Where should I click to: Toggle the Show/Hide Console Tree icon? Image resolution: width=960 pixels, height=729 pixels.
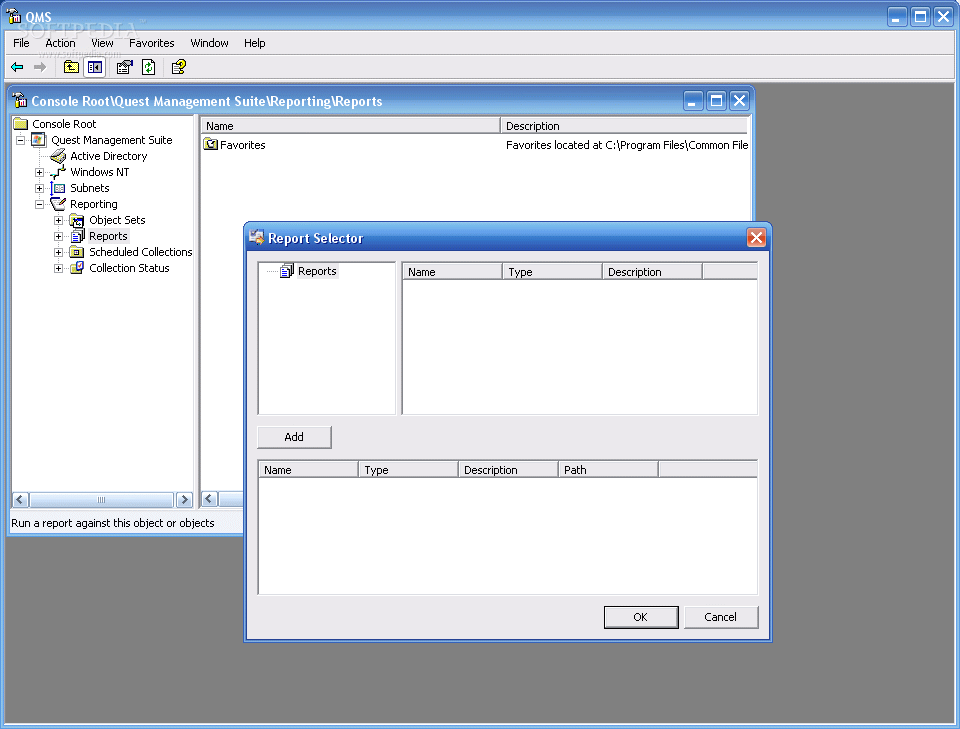(95, 67)
